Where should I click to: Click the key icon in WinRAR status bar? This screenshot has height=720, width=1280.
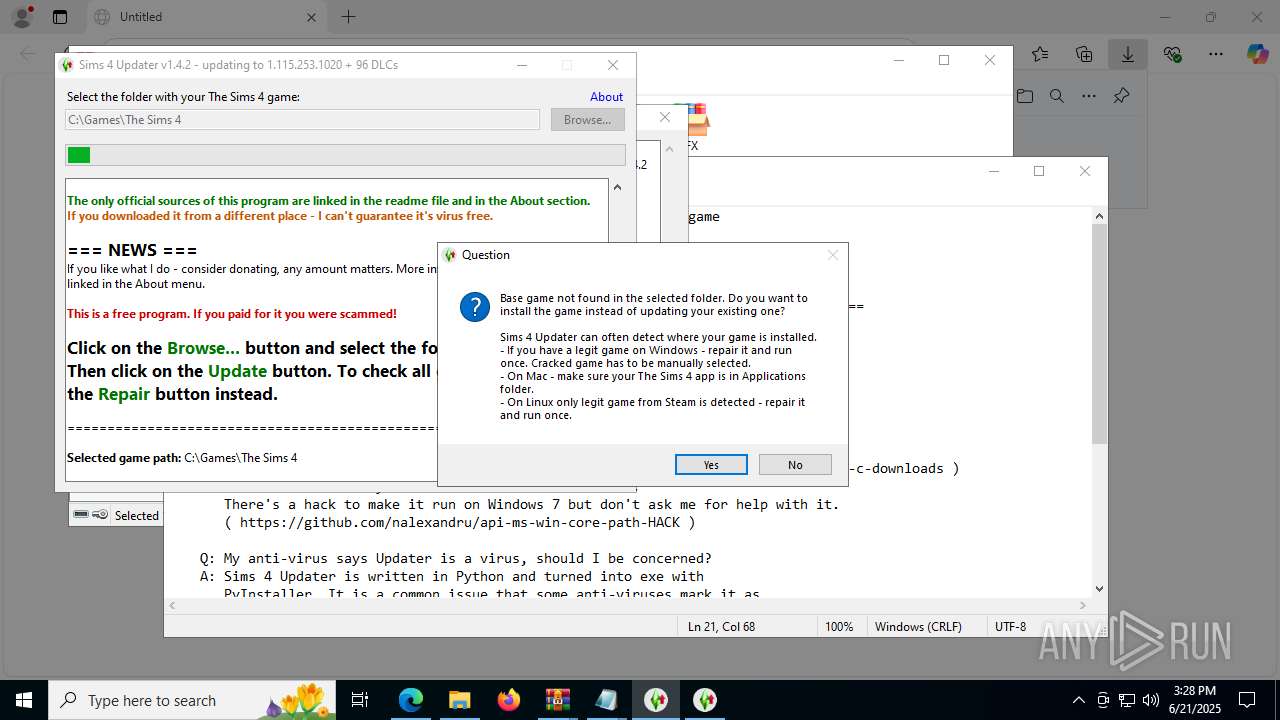coord(100,514)
